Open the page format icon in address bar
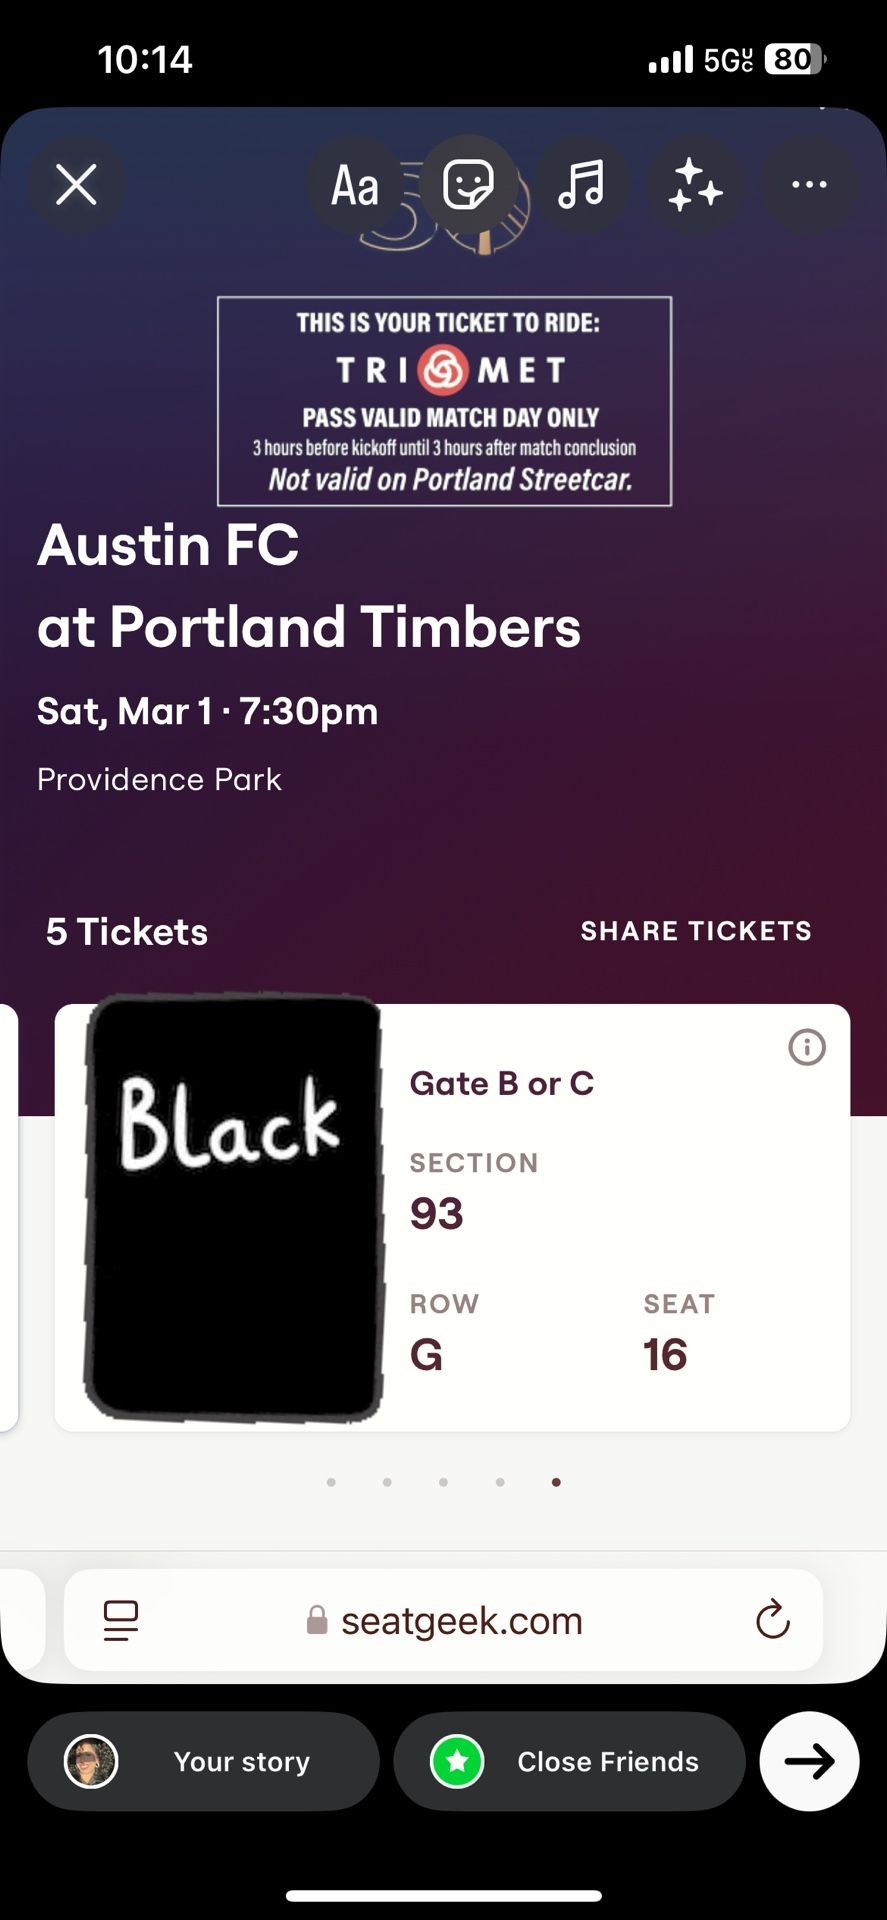 coord(121,1620)
